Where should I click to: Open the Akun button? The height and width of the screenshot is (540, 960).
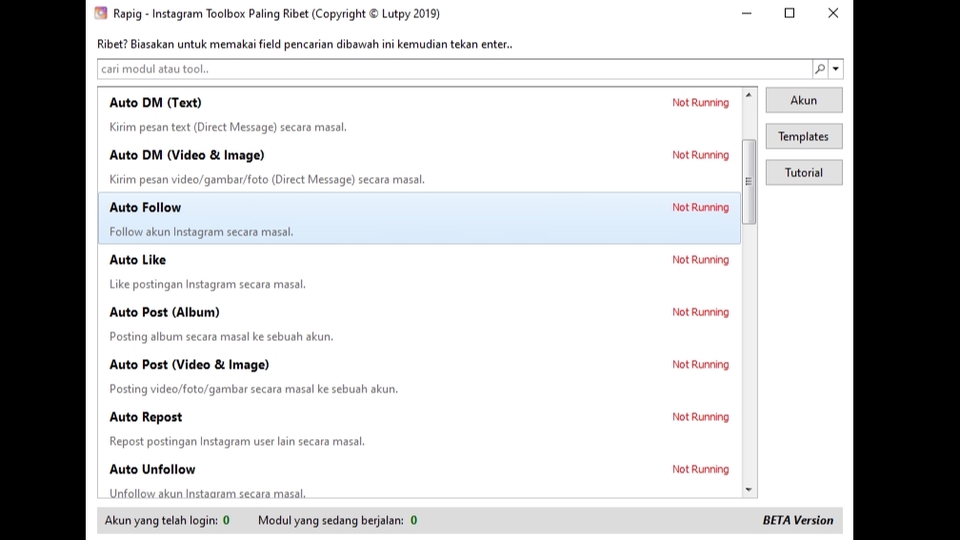tap(804, 100)
